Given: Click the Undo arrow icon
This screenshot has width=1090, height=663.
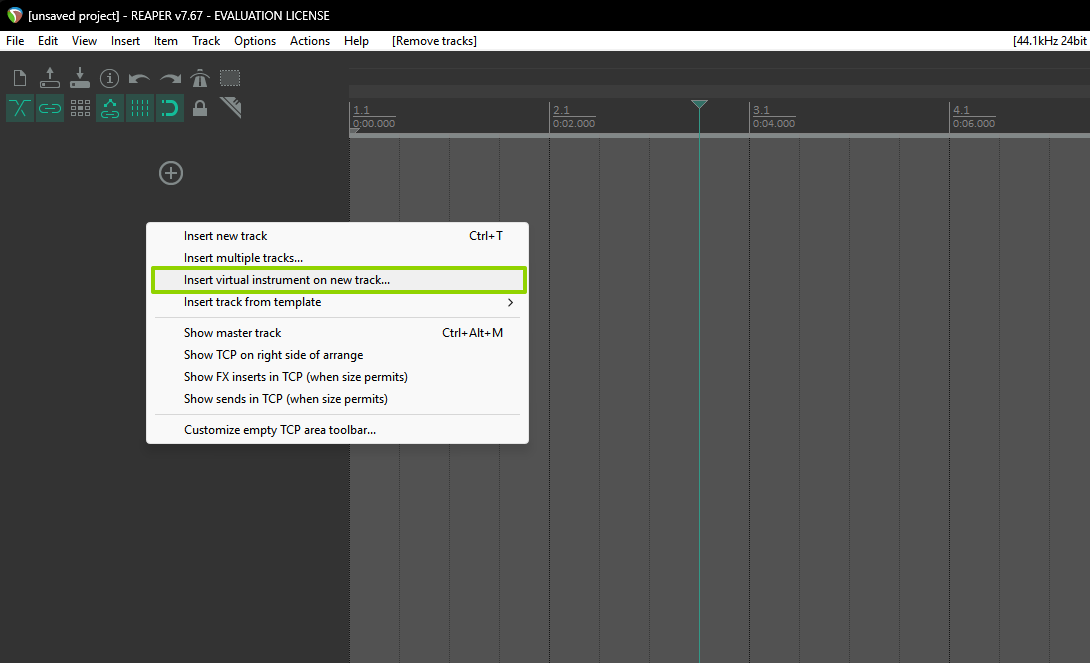Looking at the screenshot, I should point(140,78).
